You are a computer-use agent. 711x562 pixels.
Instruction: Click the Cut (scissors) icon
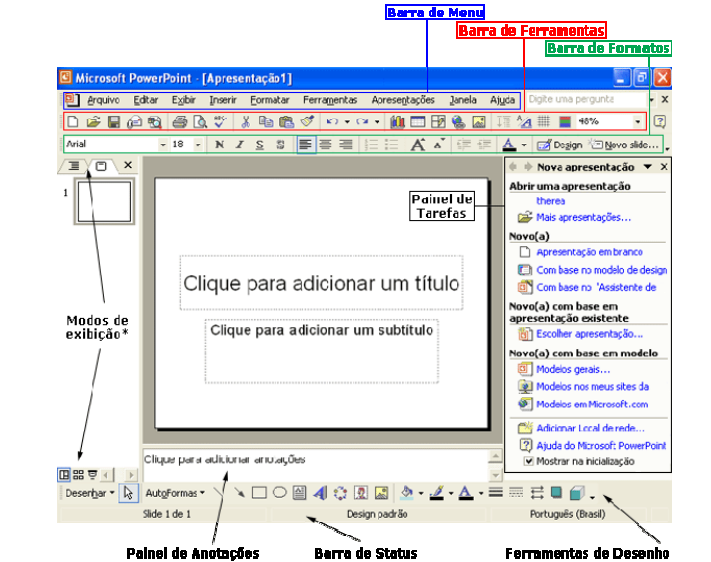(x=245, y=122)
